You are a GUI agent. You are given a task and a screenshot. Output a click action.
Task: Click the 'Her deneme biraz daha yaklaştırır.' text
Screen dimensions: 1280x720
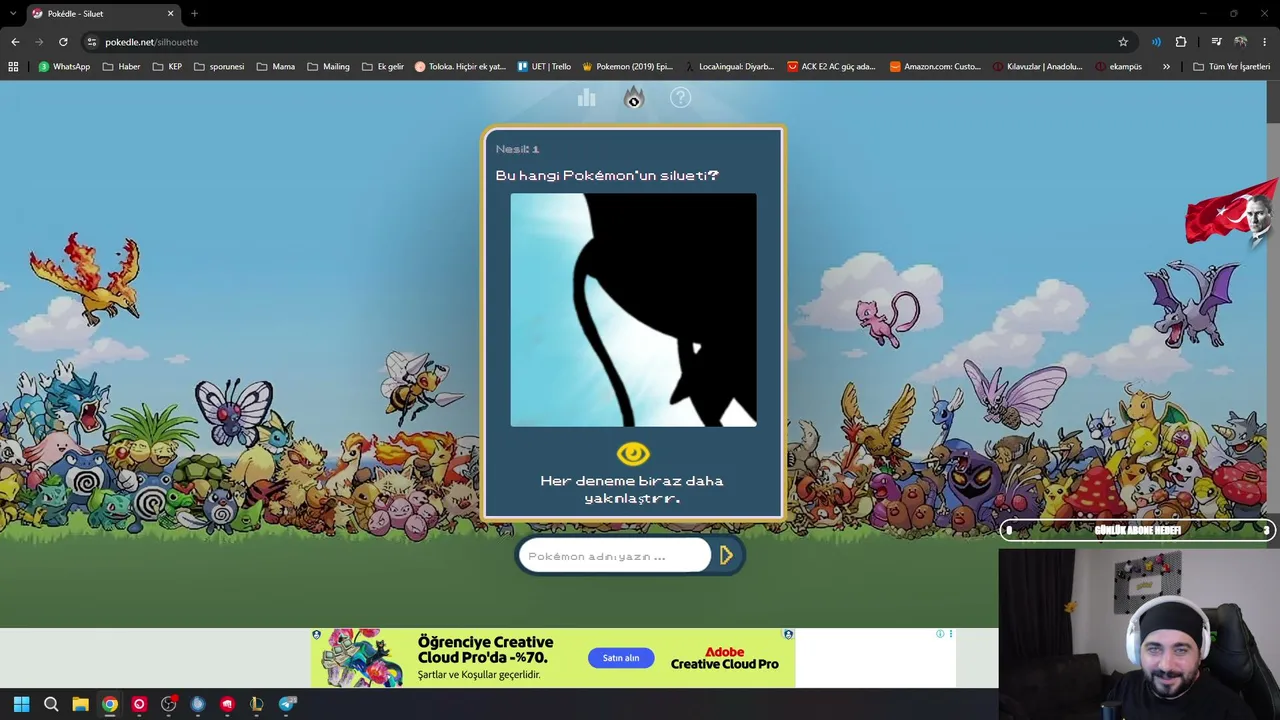[x=632, y=489]
